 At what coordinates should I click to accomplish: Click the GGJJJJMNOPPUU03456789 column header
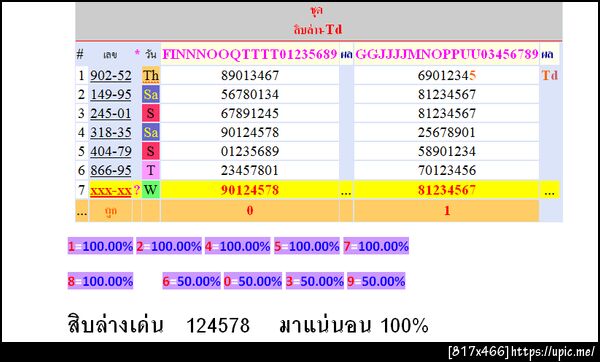click(x=447, y=54)
